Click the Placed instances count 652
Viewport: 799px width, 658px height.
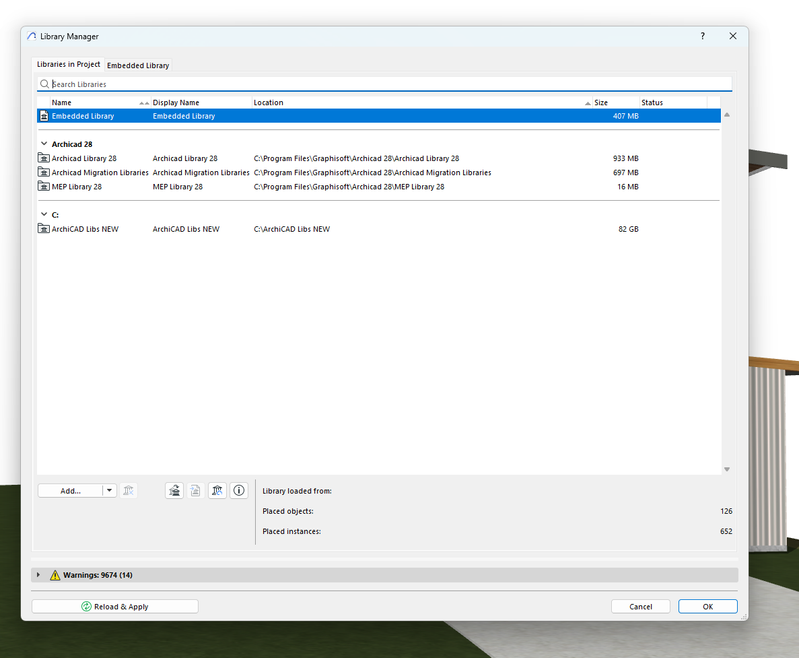point(726,531)
